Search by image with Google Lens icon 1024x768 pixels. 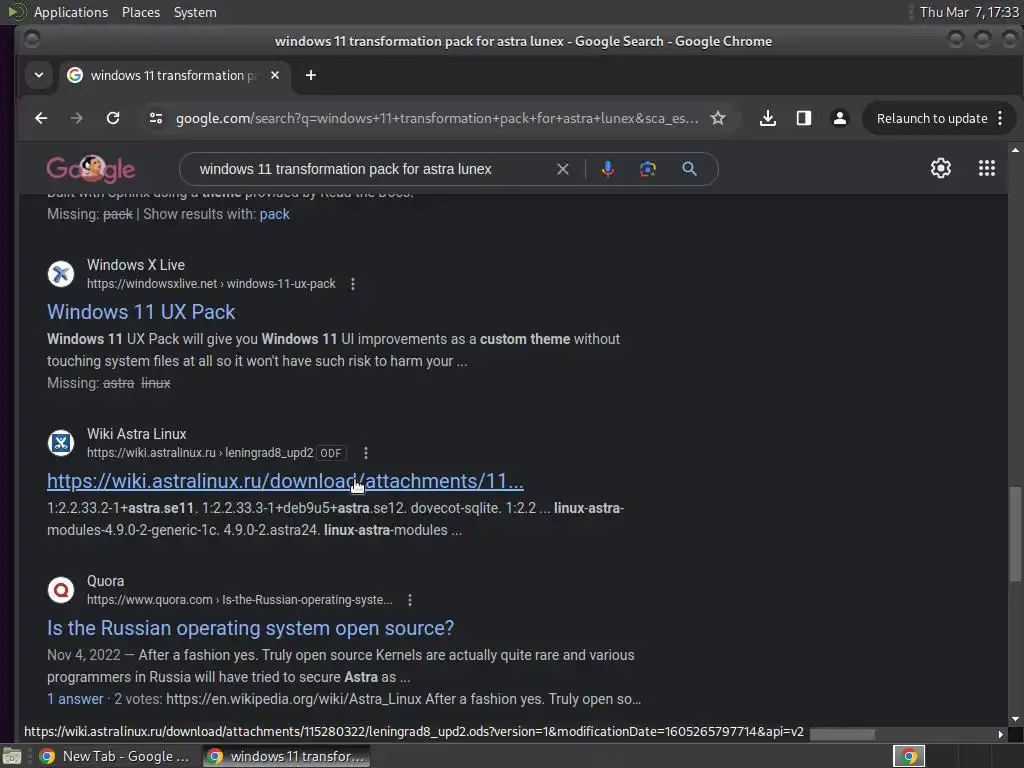[647, 169]
